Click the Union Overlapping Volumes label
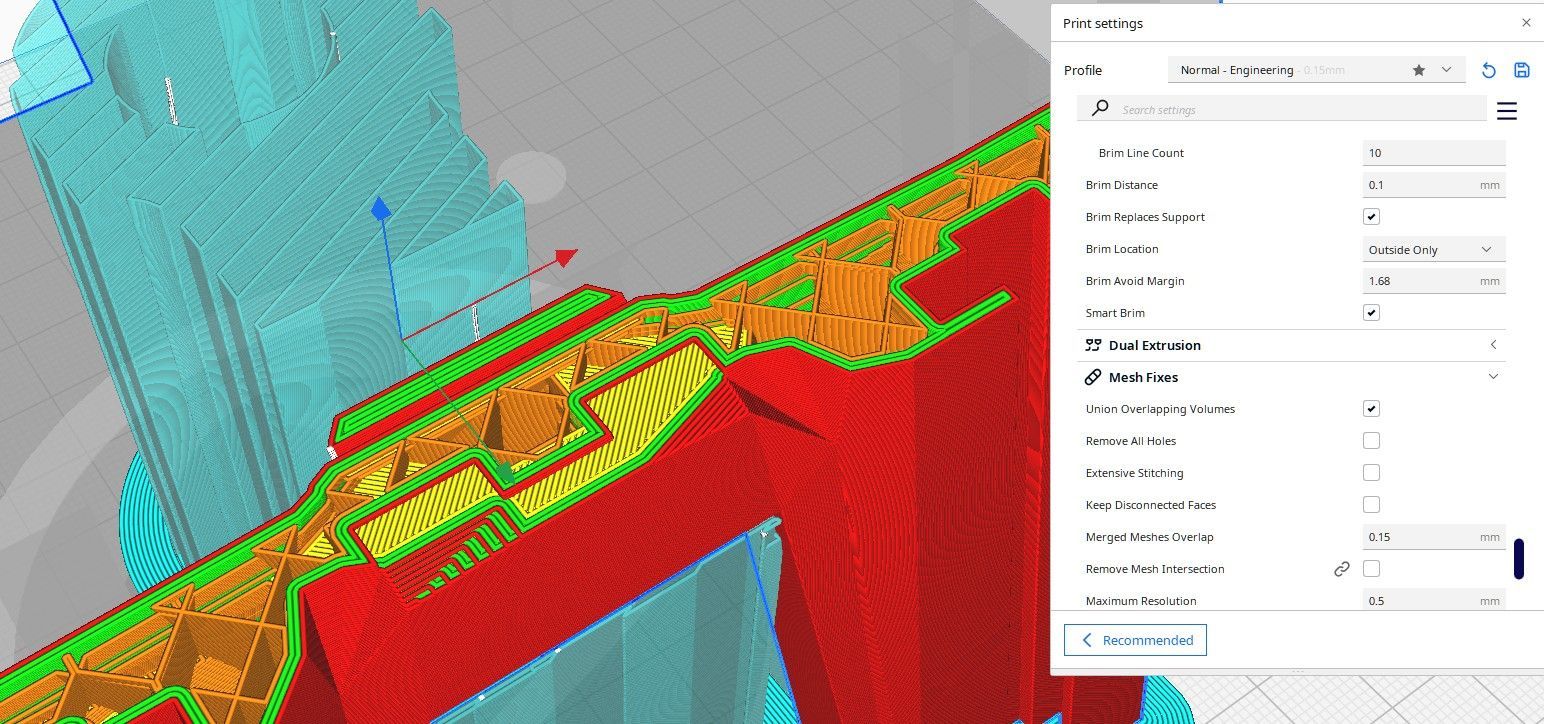The width and height of the screenshot is (1544, 724). [1160, 409]
